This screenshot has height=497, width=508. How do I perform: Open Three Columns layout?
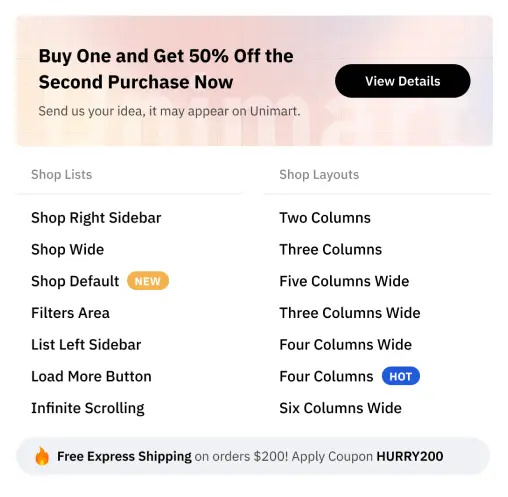(x=330, y=249)
